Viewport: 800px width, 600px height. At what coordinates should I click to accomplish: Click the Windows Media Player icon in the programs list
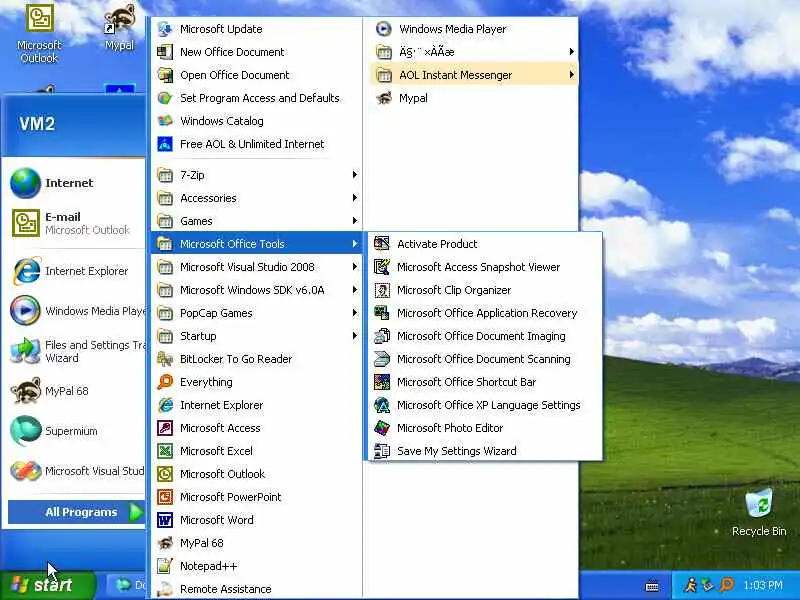pos(384,29)
